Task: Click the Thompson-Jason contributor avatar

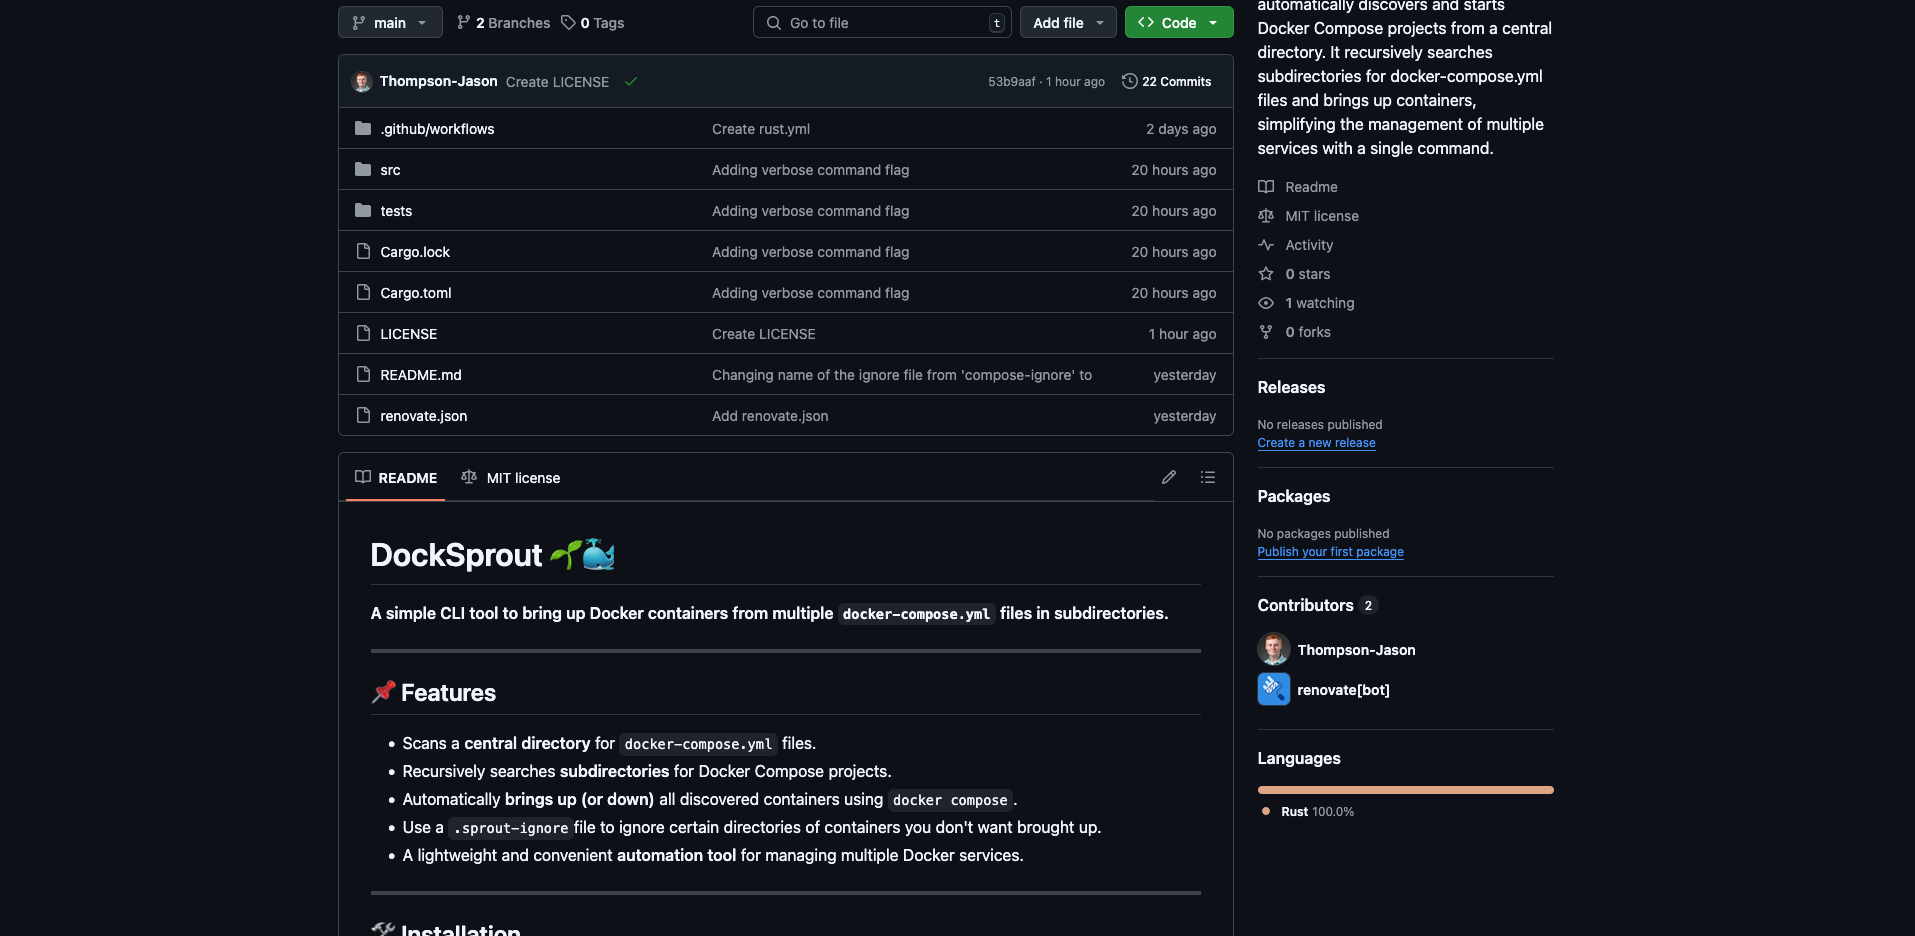Action: tap(1273, 649)
